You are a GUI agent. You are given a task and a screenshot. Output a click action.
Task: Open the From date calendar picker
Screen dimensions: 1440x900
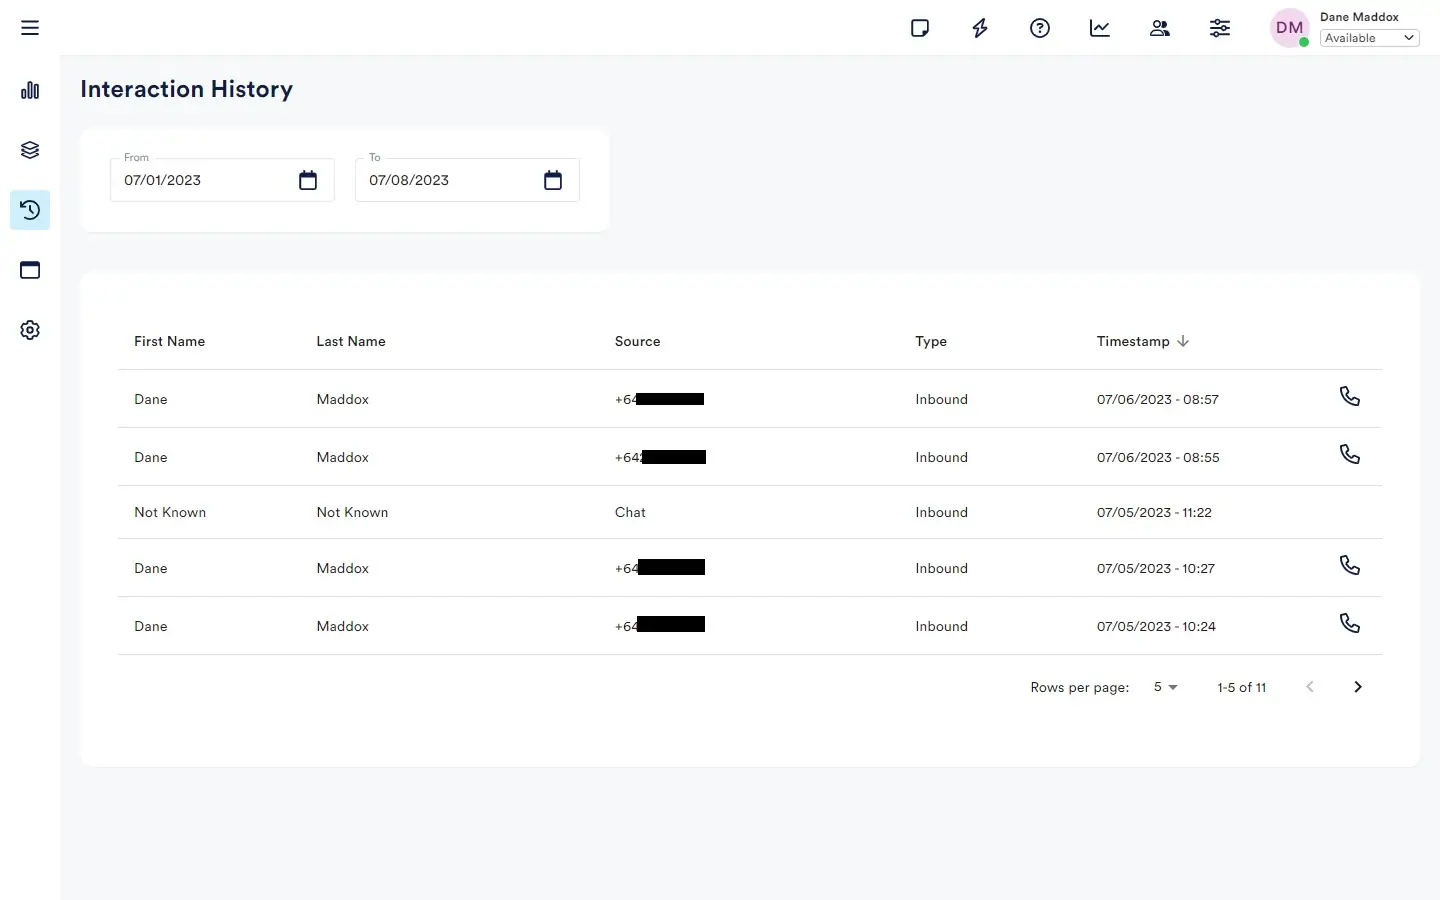click(308, 180)
